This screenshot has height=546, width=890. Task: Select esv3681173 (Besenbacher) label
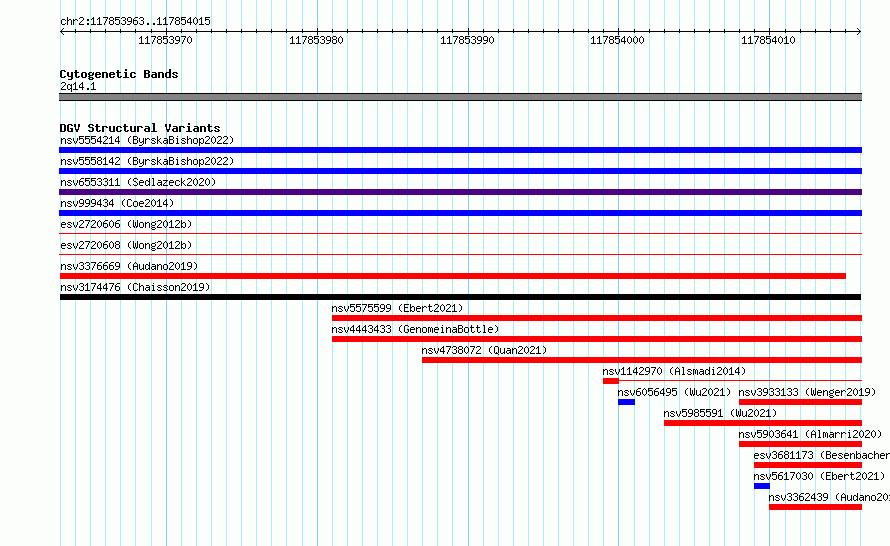[x=821, y=455]
